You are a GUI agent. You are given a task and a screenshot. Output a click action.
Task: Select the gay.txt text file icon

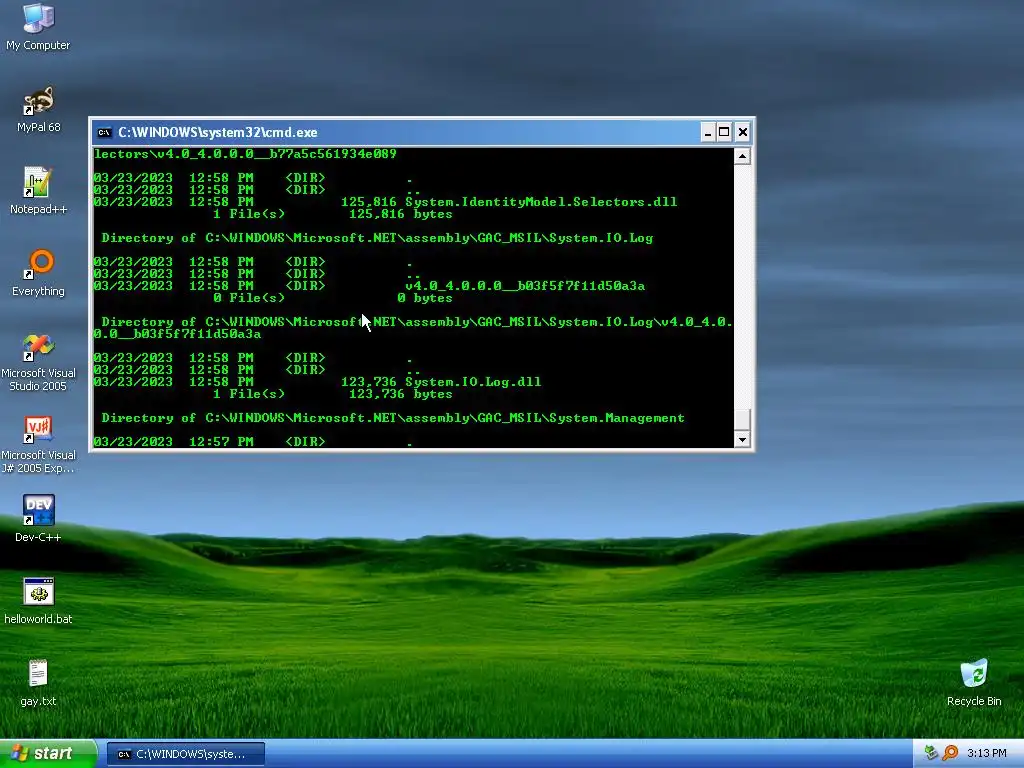coord(38,682)
